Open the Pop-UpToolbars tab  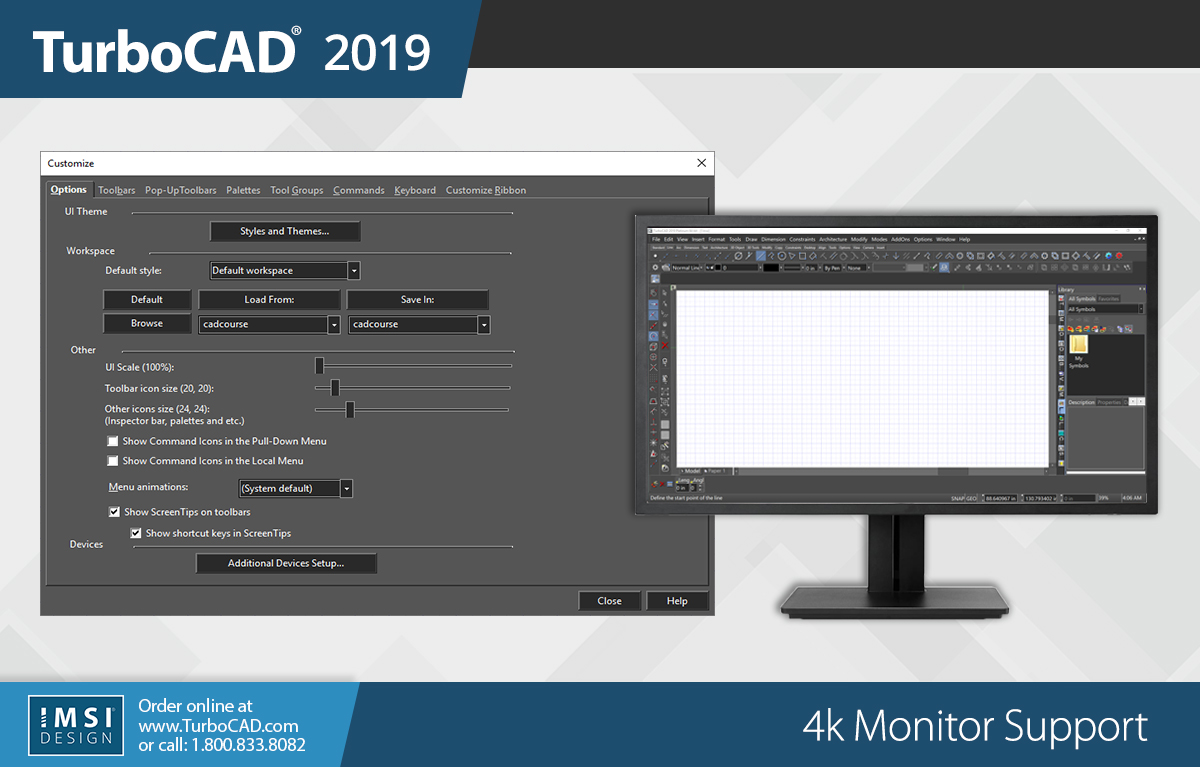pyautogui.click(x=181, y=190)
